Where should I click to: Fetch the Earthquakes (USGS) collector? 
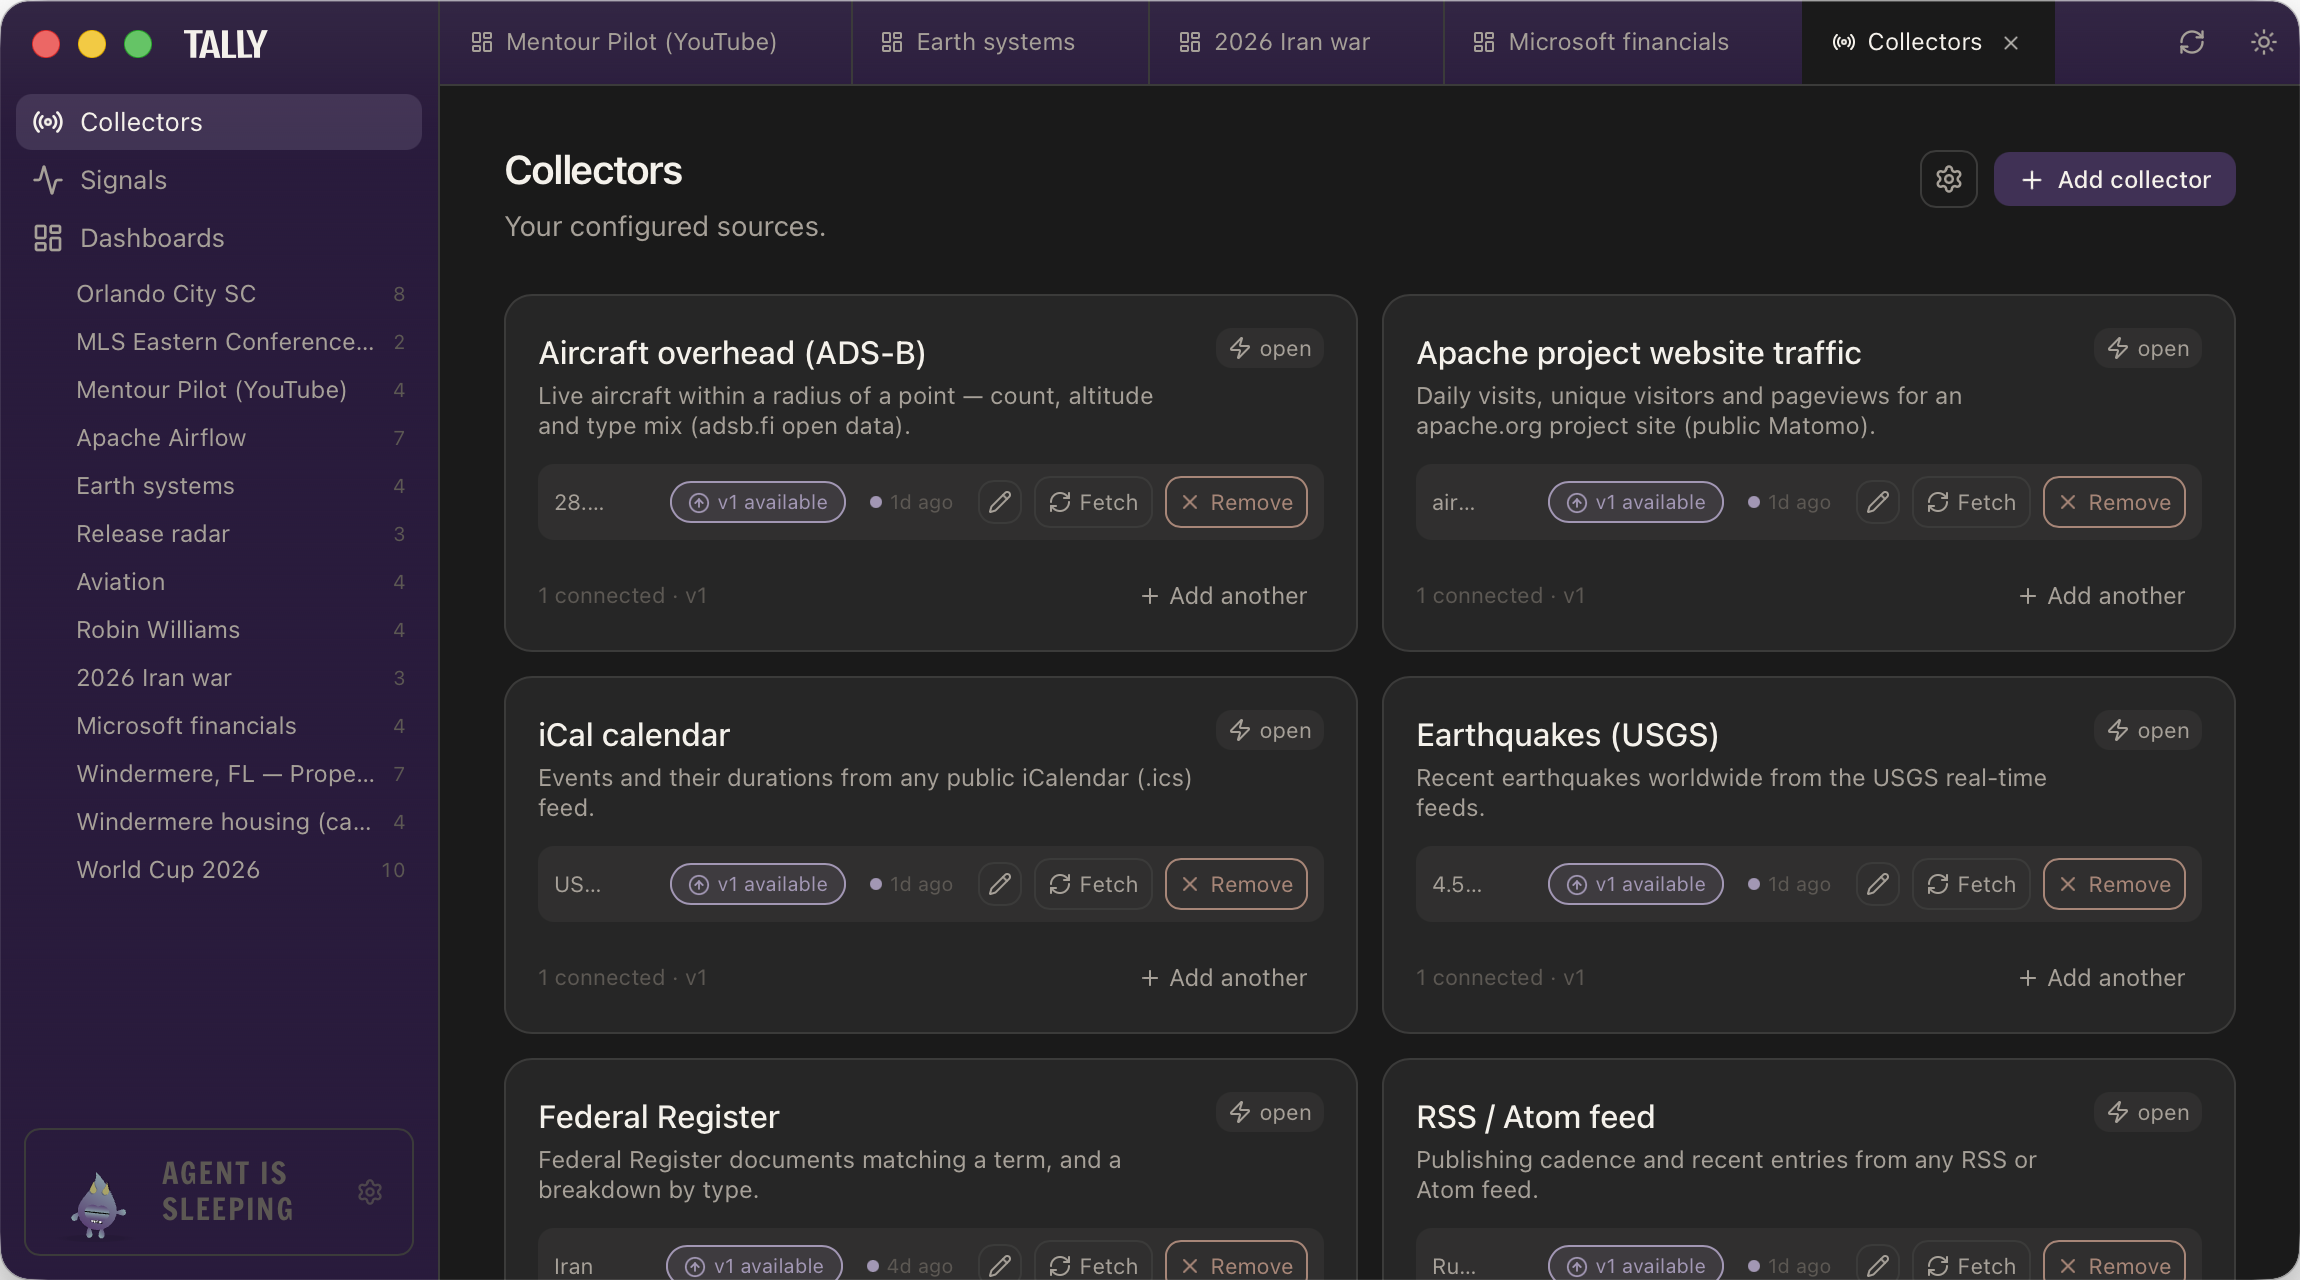click(1971, 884)
